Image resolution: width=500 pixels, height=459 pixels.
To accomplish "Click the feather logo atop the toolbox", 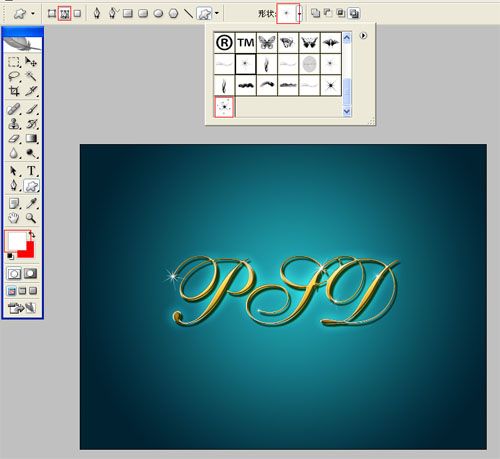I will coord(22,44).
